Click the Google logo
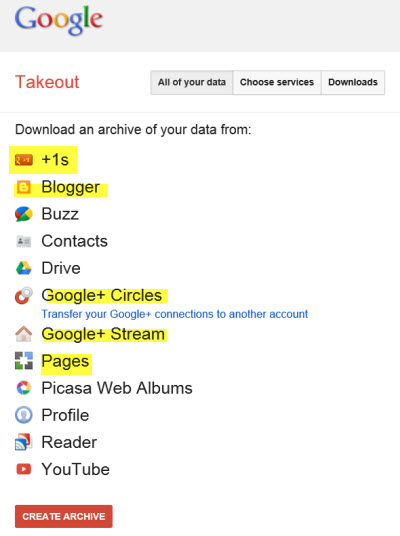400x536 pixels. [58, 21]
